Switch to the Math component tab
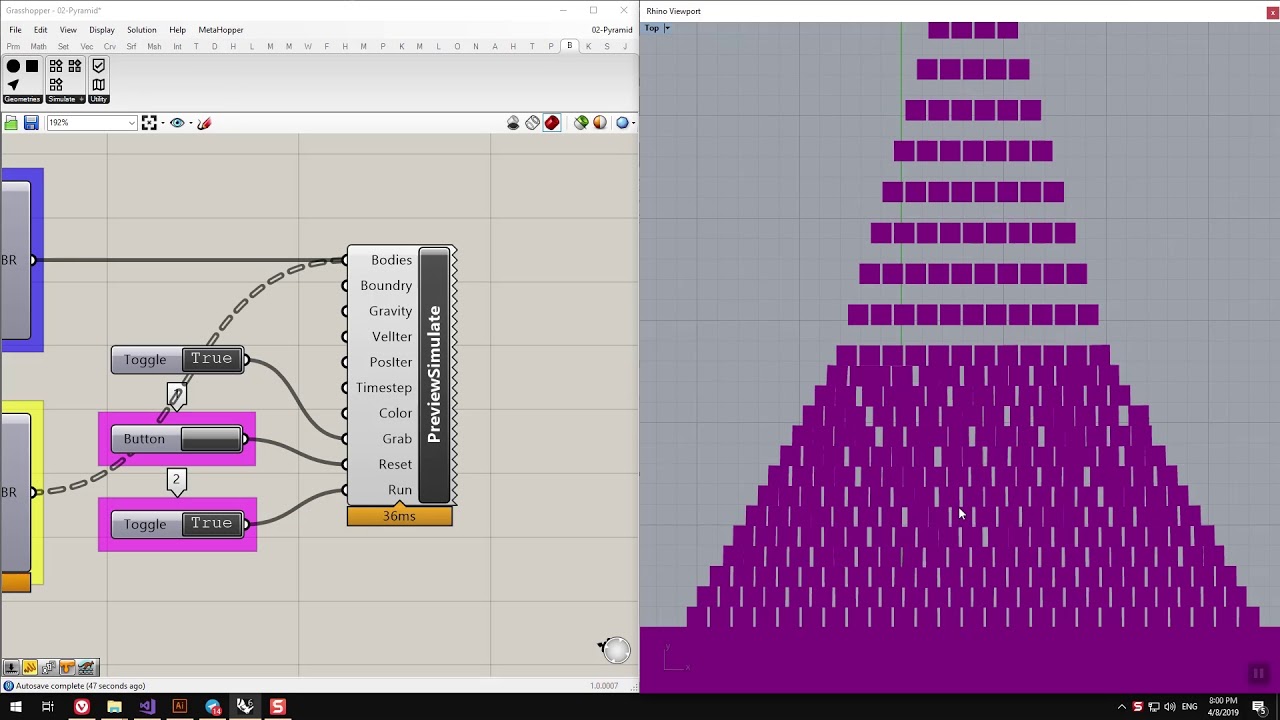This screenshot has width=1280, height=720. coord(38,47)
